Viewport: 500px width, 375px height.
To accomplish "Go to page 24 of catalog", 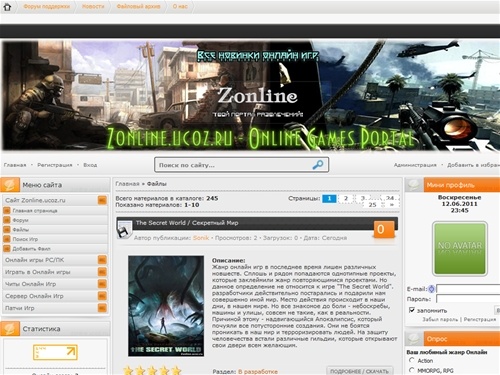I will 390,198.
